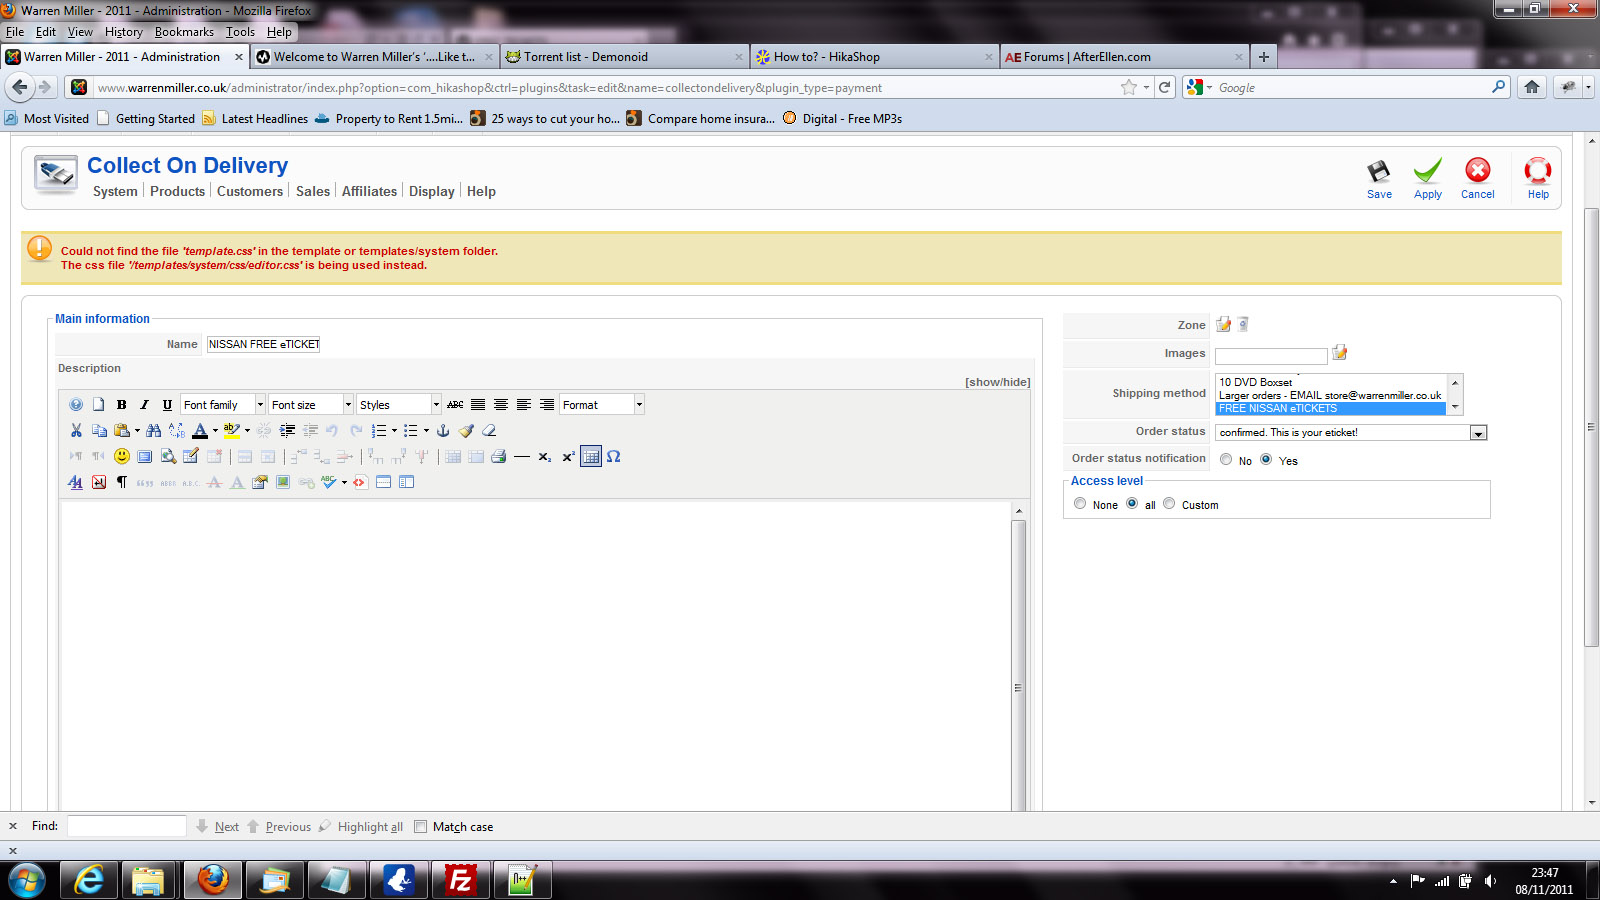Select 'all' access level
1600x900 pixels.
coord(1132,504)
